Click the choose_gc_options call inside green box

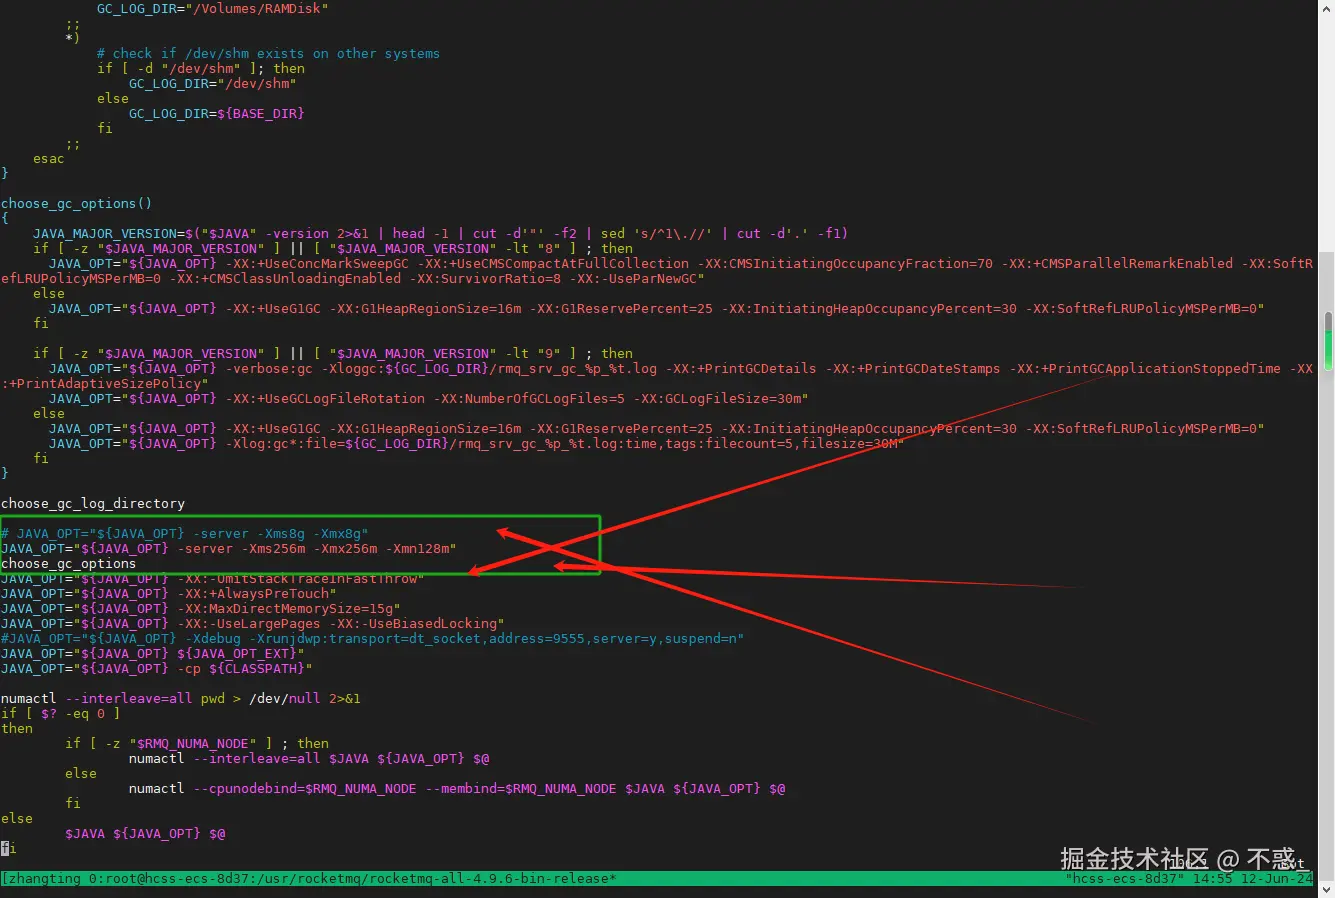pyautogui.click(x=68, y=563)
